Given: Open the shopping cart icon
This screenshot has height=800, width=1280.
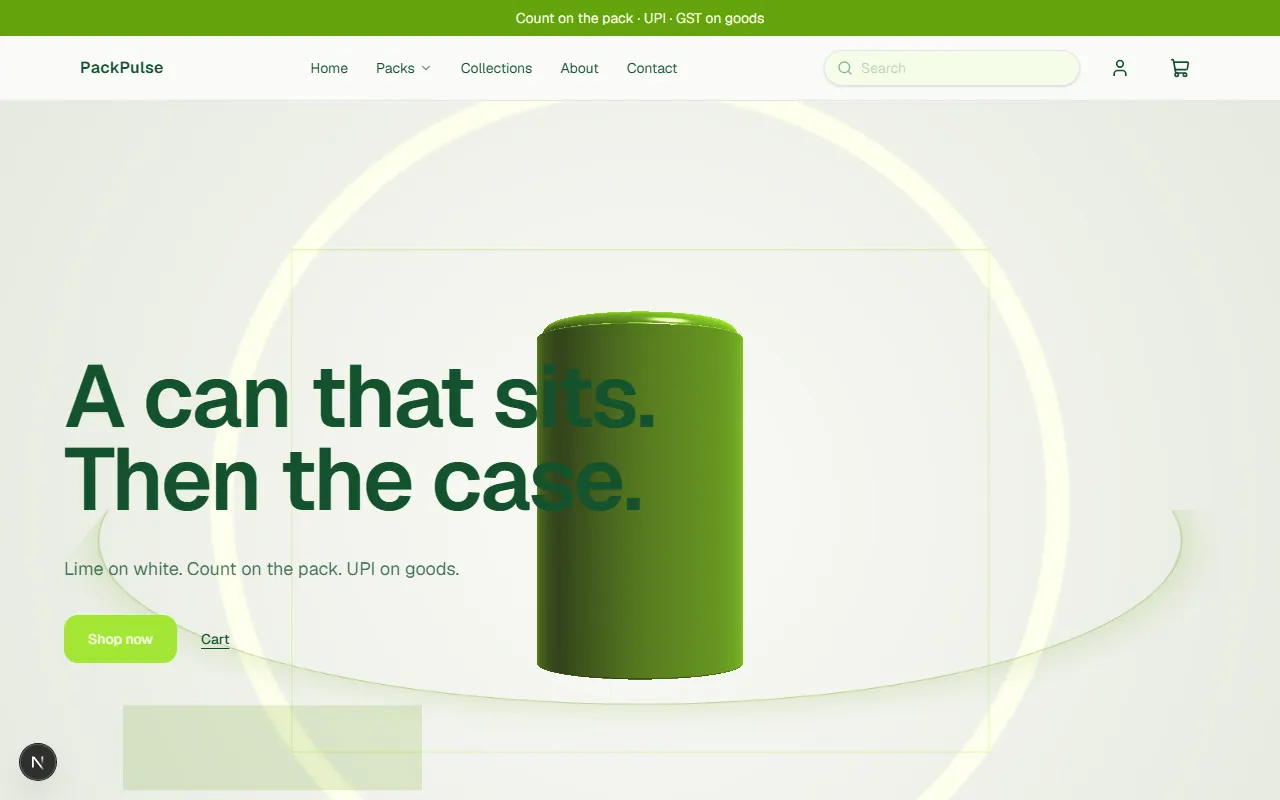Looking at the screenshot, I should coord(1180,68).
